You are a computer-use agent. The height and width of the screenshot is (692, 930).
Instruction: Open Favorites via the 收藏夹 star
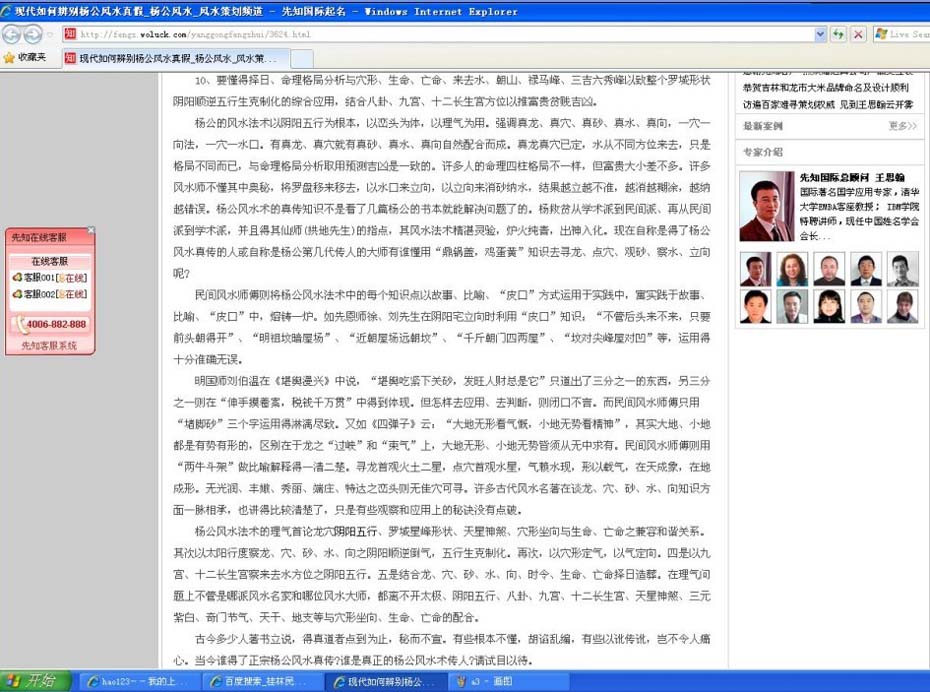pos(24,58)
